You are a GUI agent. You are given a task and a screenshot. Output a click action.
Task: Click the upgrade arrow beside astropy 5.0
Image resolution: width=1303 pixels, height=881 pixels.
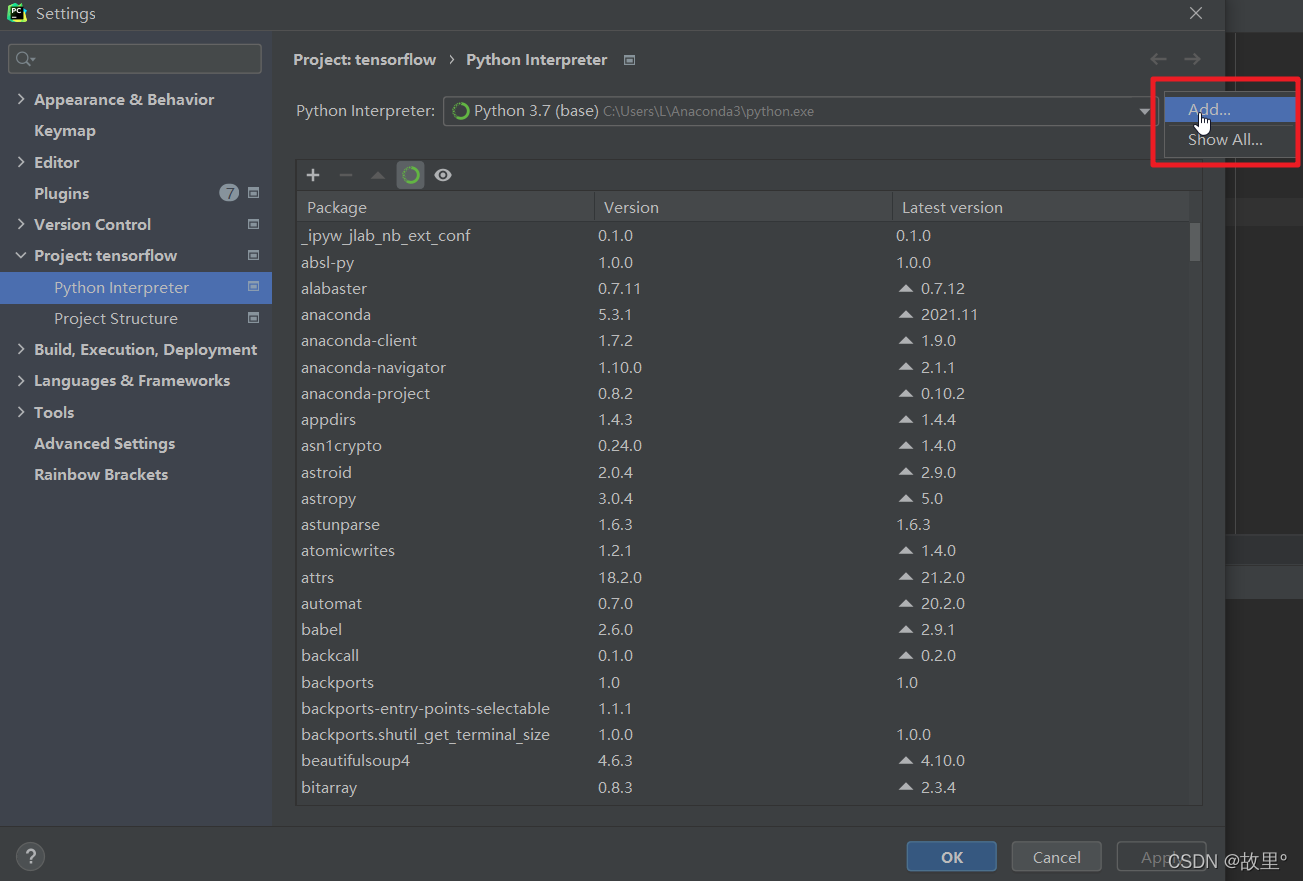pos(906,498)
